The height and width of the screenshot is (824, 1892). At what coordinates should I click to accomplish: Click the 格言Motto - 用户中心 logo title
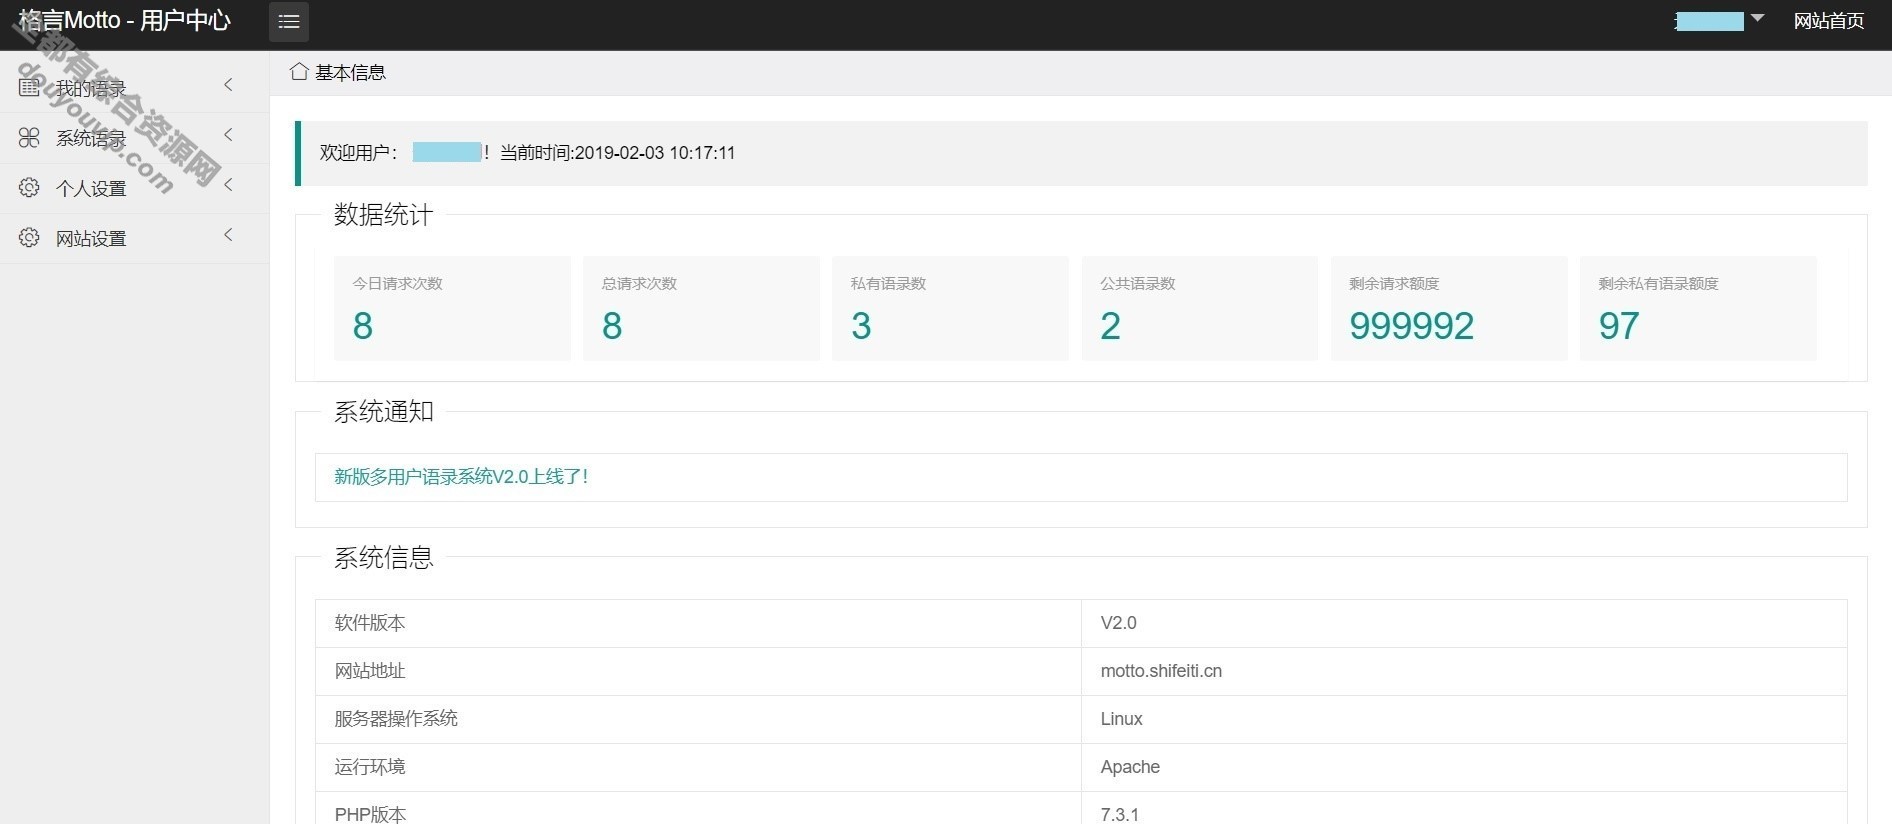[x=125, y=21]
